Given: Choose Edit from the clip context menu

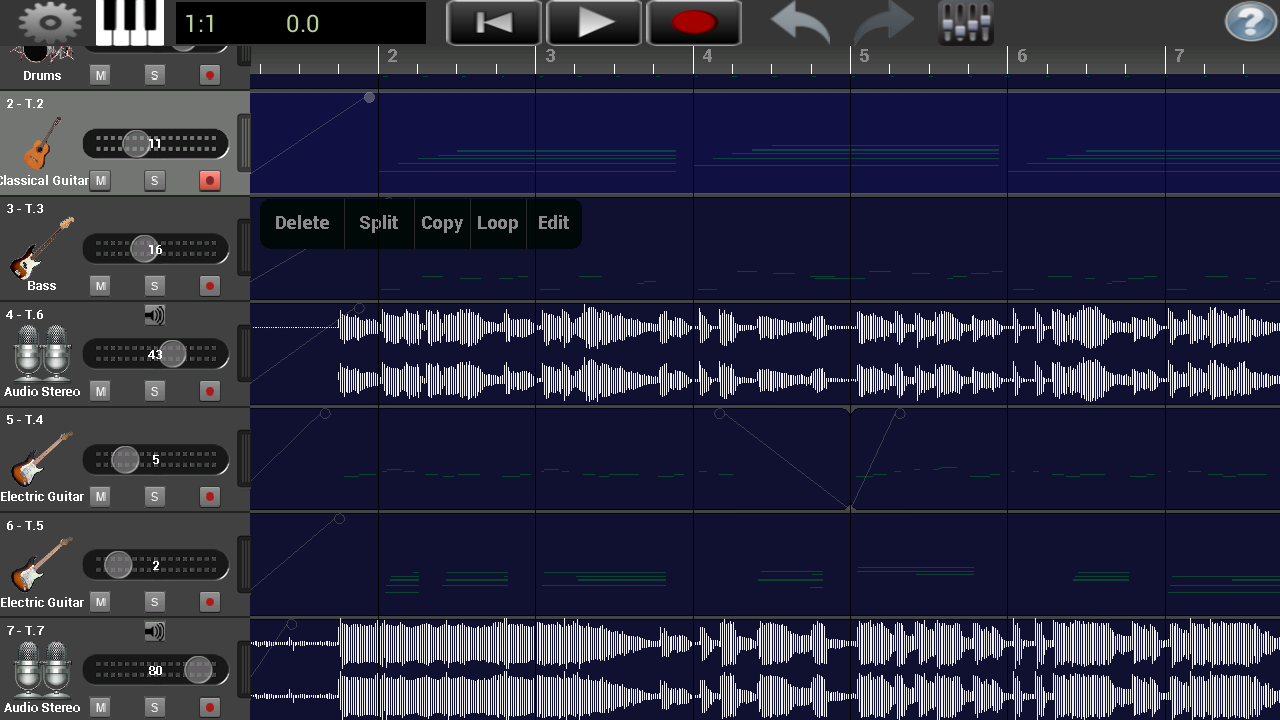Looking at the screenshot, I should (554, 222).
